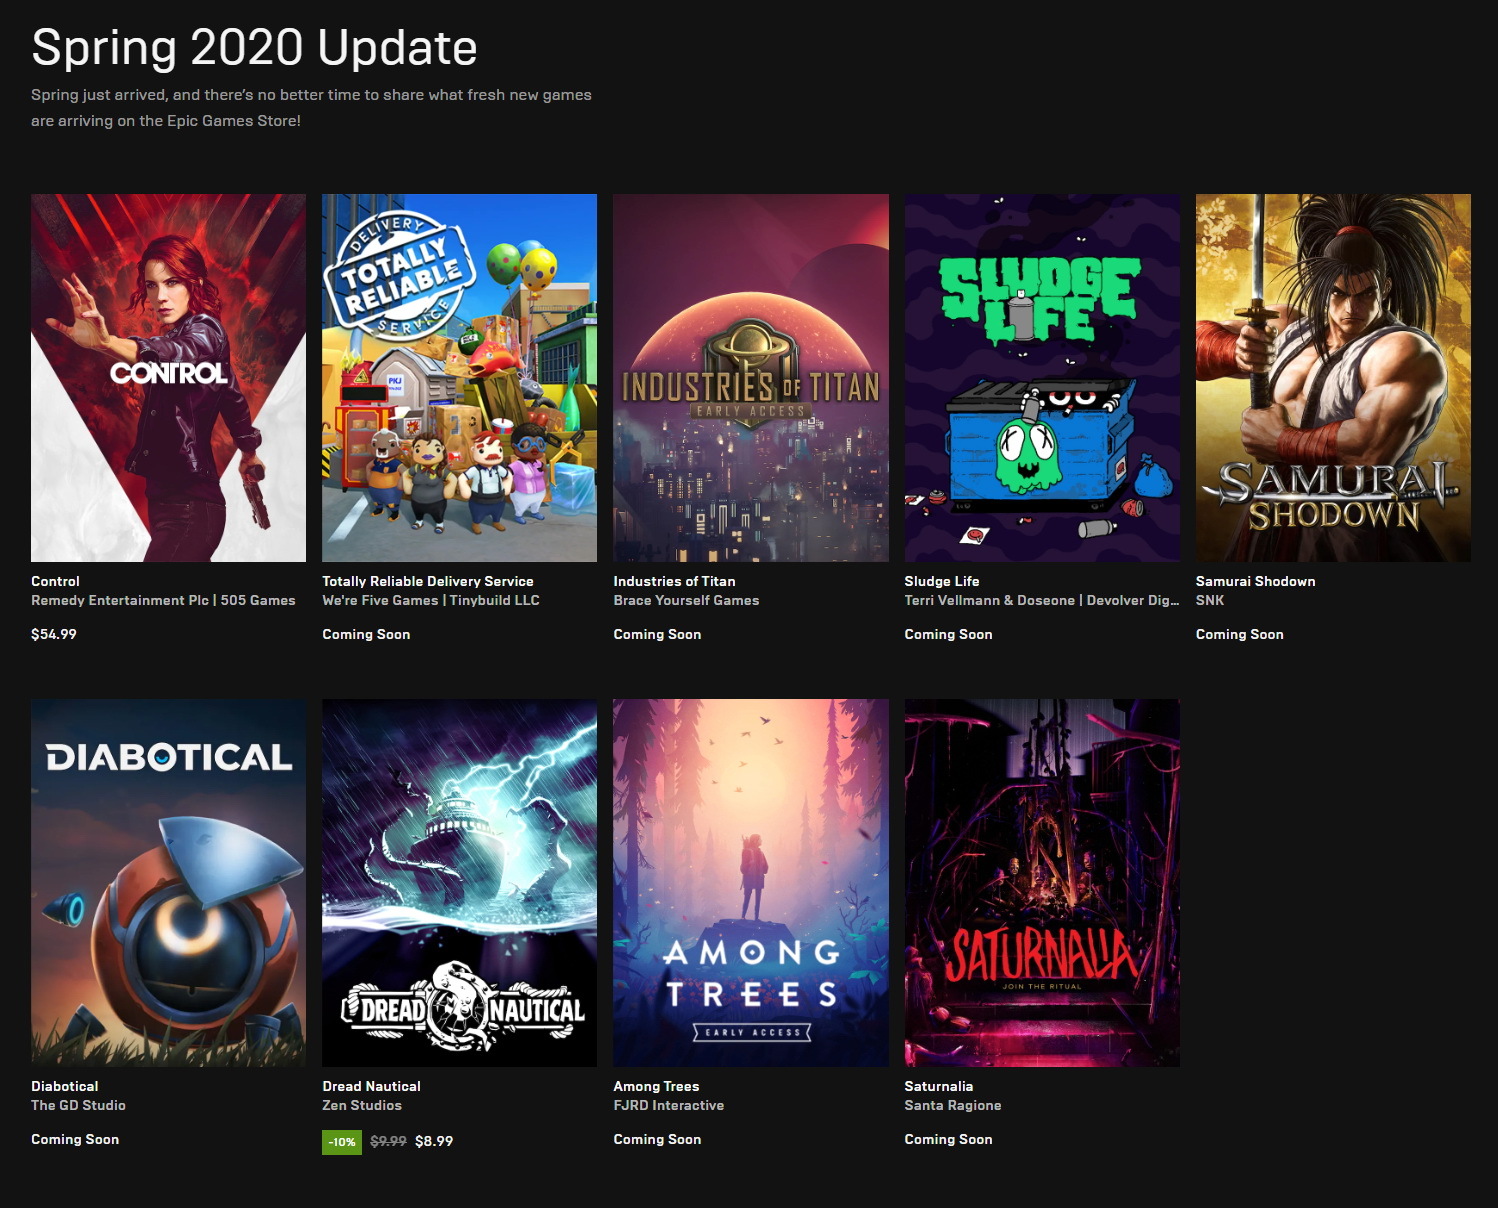Click We're Five Games | Tinybuild LLC text
The height and width of the screenshot is (1208, 1498).
coord(431,600)
